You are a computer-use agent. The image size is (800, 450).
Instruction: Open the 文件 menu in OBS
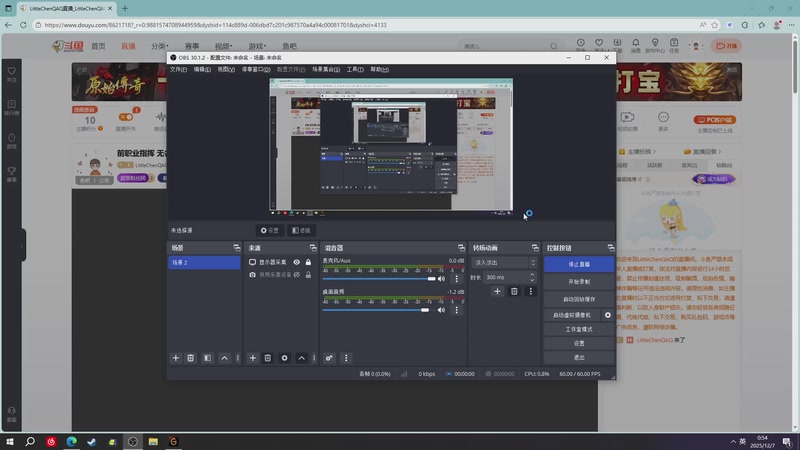tap(178, 70)
